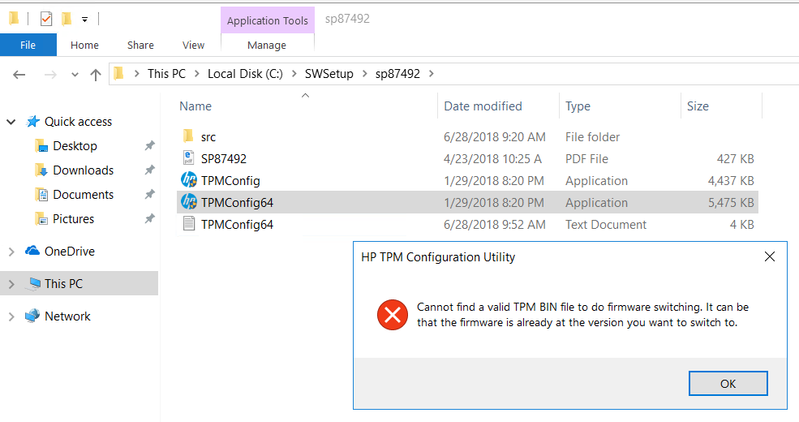Navigate to Local Disk (C:) breadcrumb
Viewport: 799px width, 422px height.
pyautogui.click(x=245, y=74)
